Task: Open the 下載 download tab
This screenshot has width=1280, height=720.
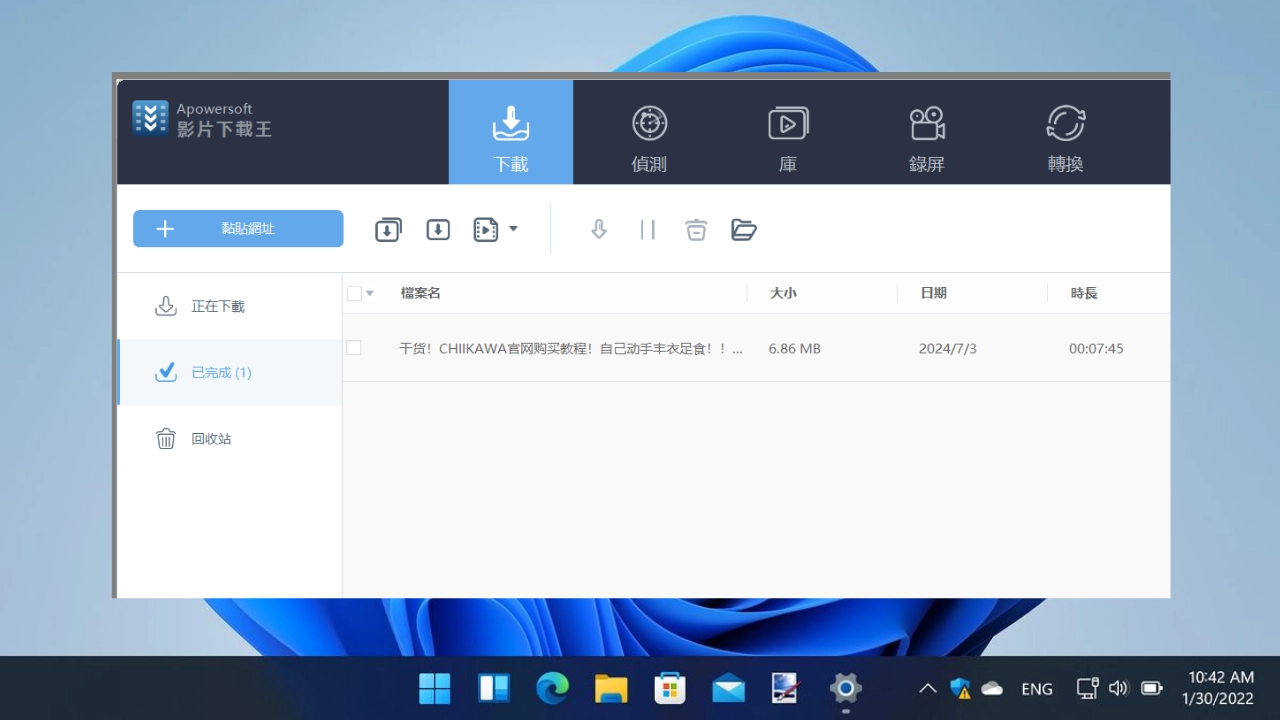Action: point(511,132)
